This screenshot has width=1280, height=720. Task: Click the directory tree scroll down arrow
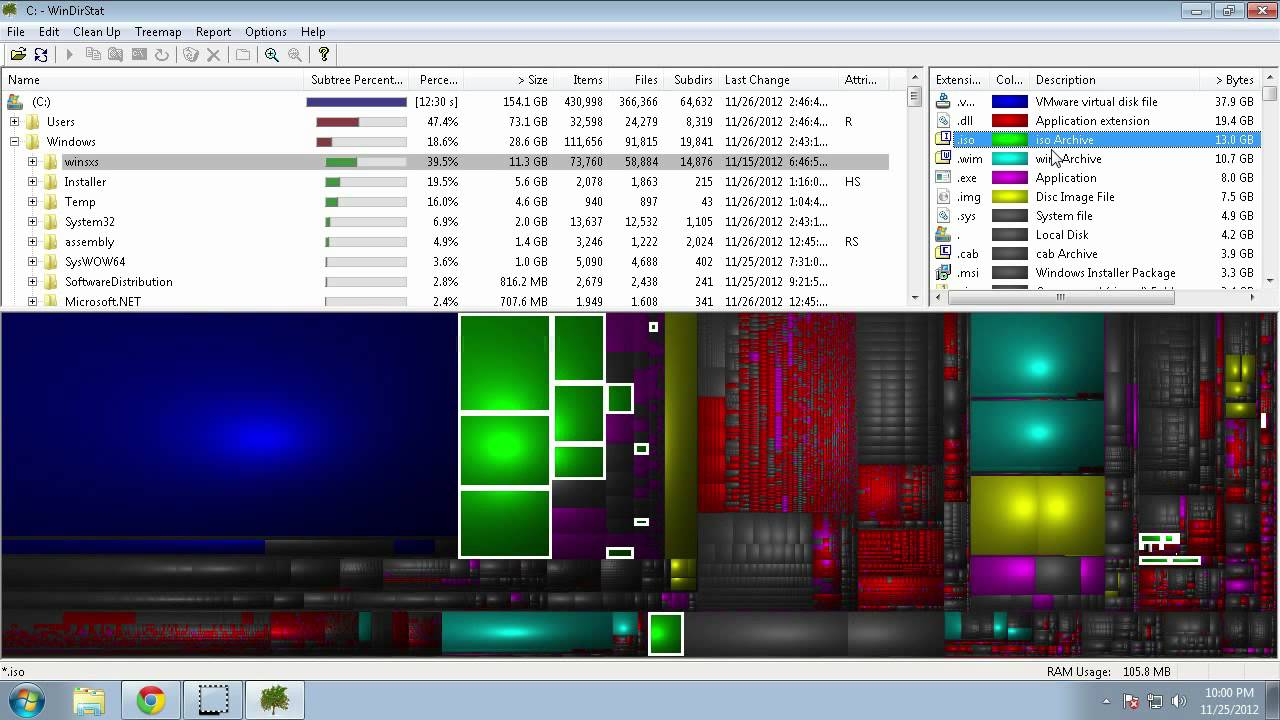click(915, 297)
